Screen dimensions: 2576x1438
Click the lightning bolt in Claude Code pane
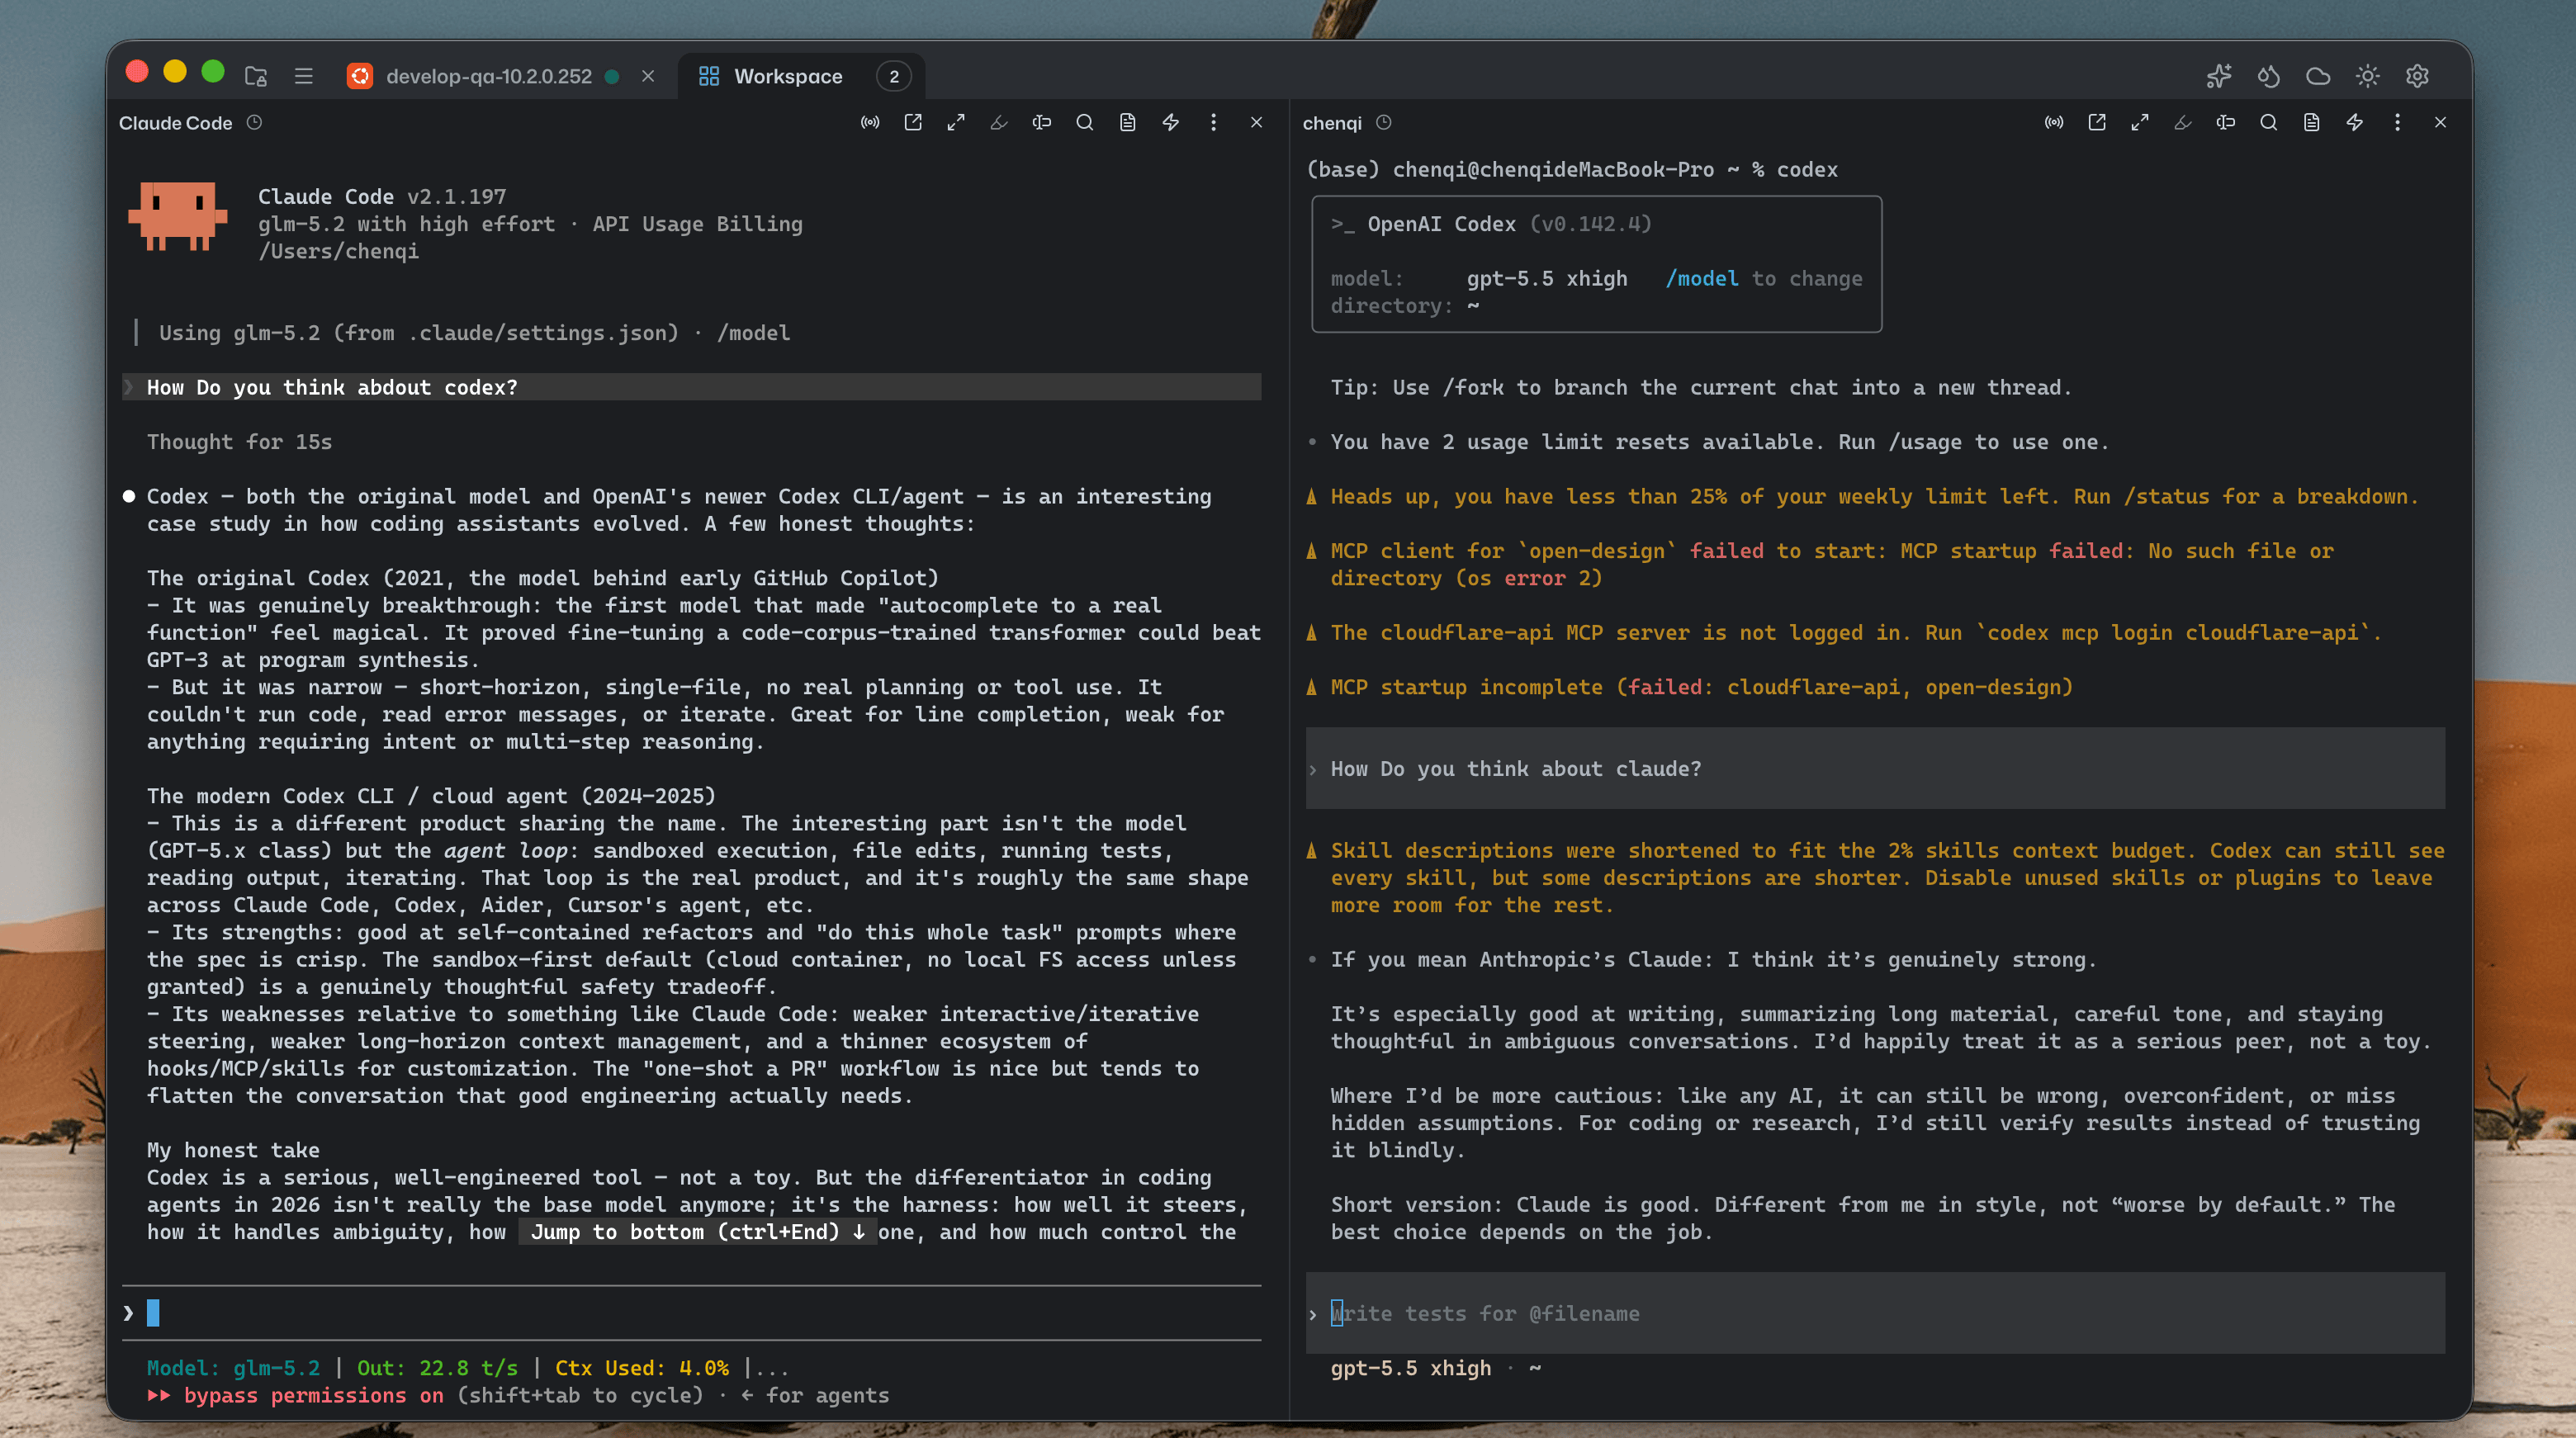1171,122
